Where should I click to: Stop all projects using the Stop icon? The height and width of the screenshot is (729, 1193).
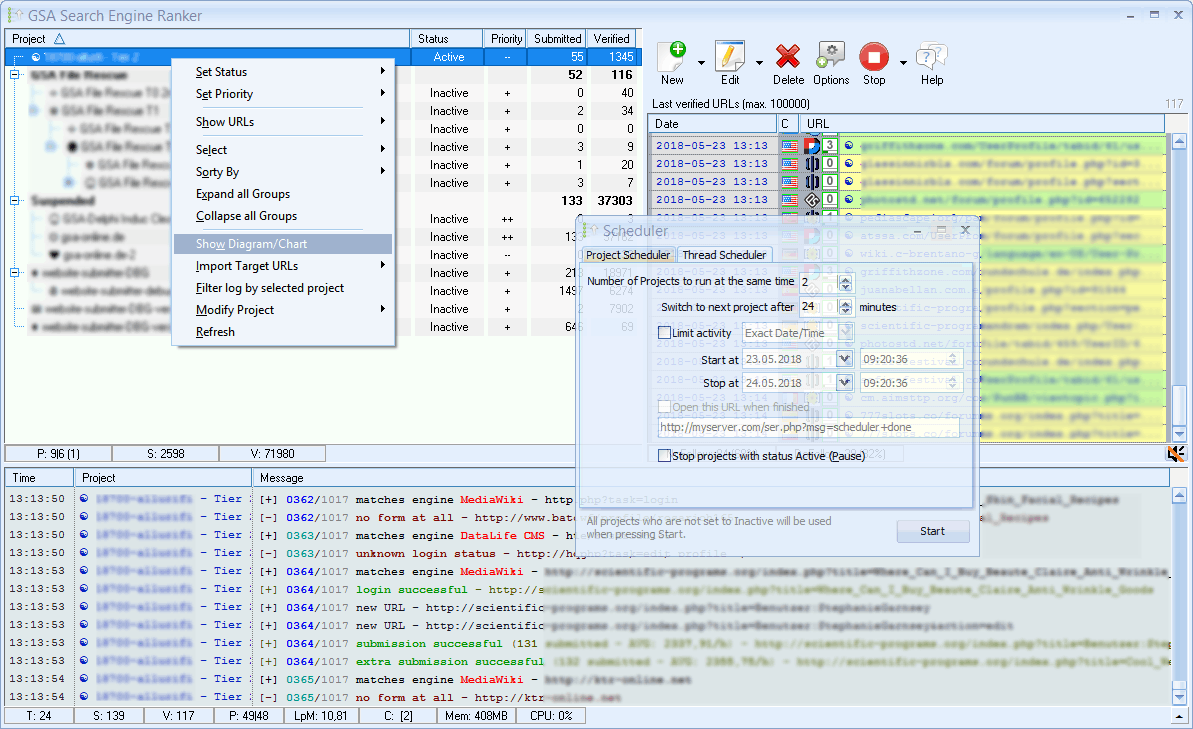click(873, 56)
